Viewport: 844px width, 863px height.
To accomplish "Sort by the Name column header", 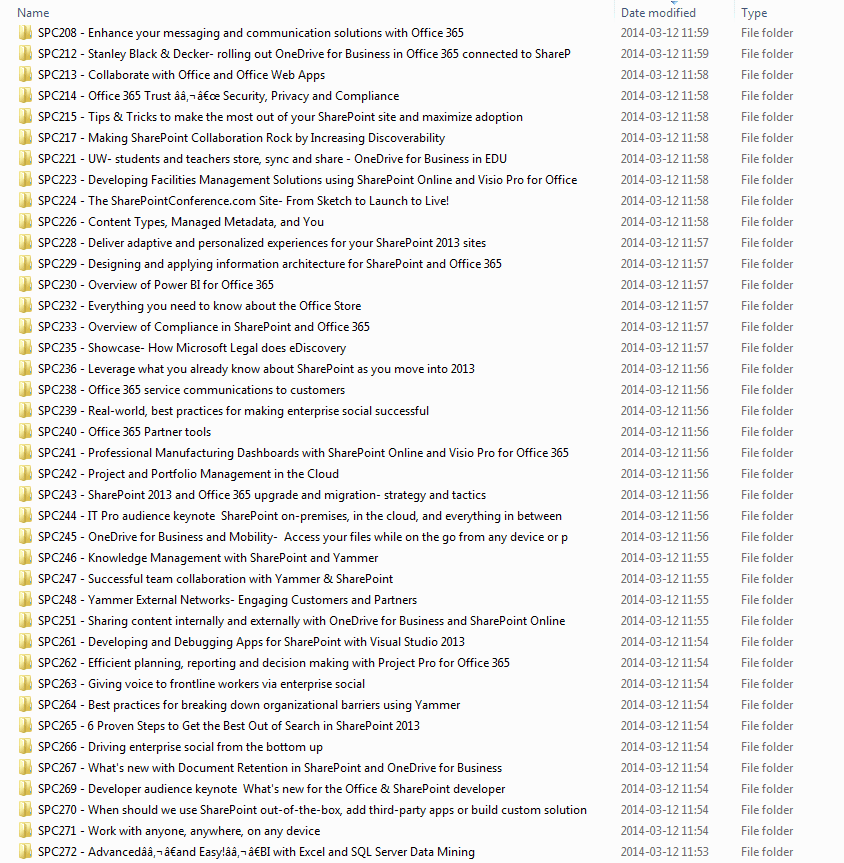I will 33,13.
